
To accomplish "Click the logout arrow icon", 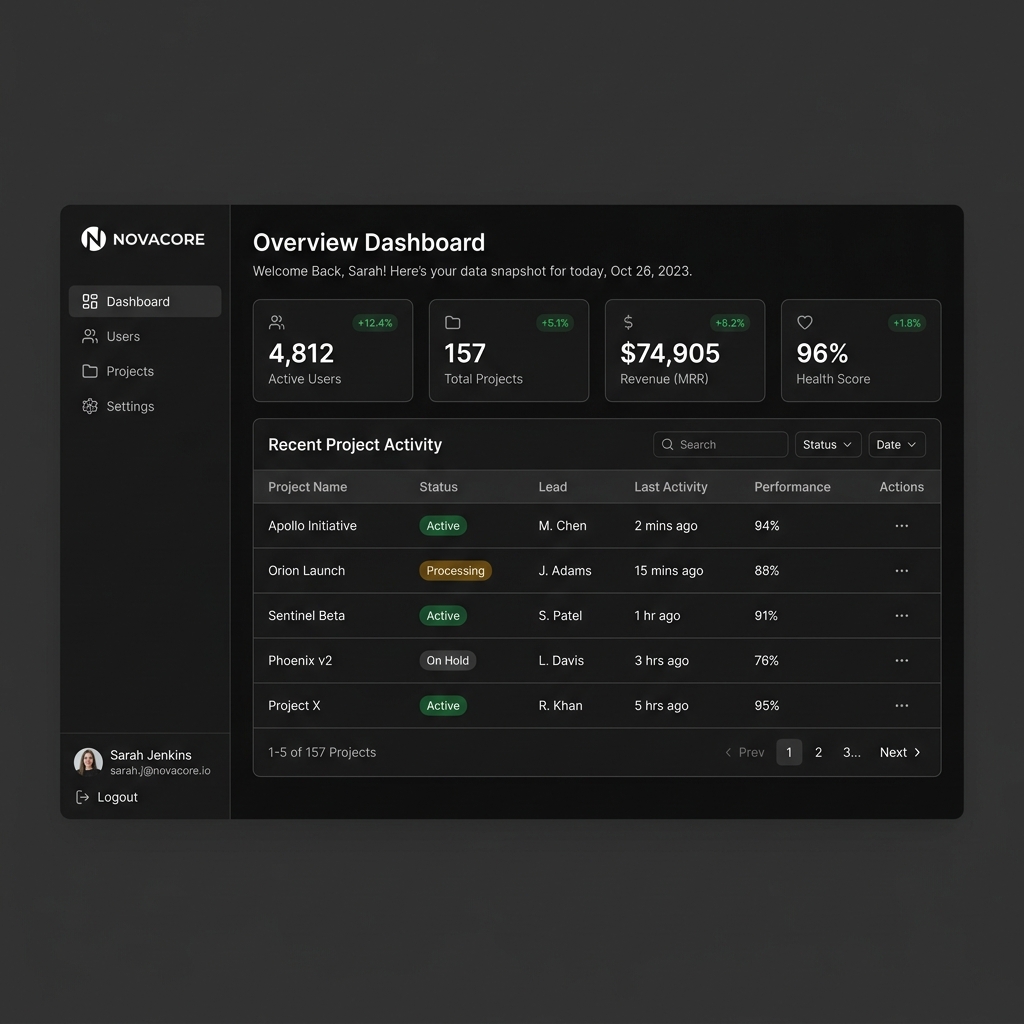I will click(82, 797).
